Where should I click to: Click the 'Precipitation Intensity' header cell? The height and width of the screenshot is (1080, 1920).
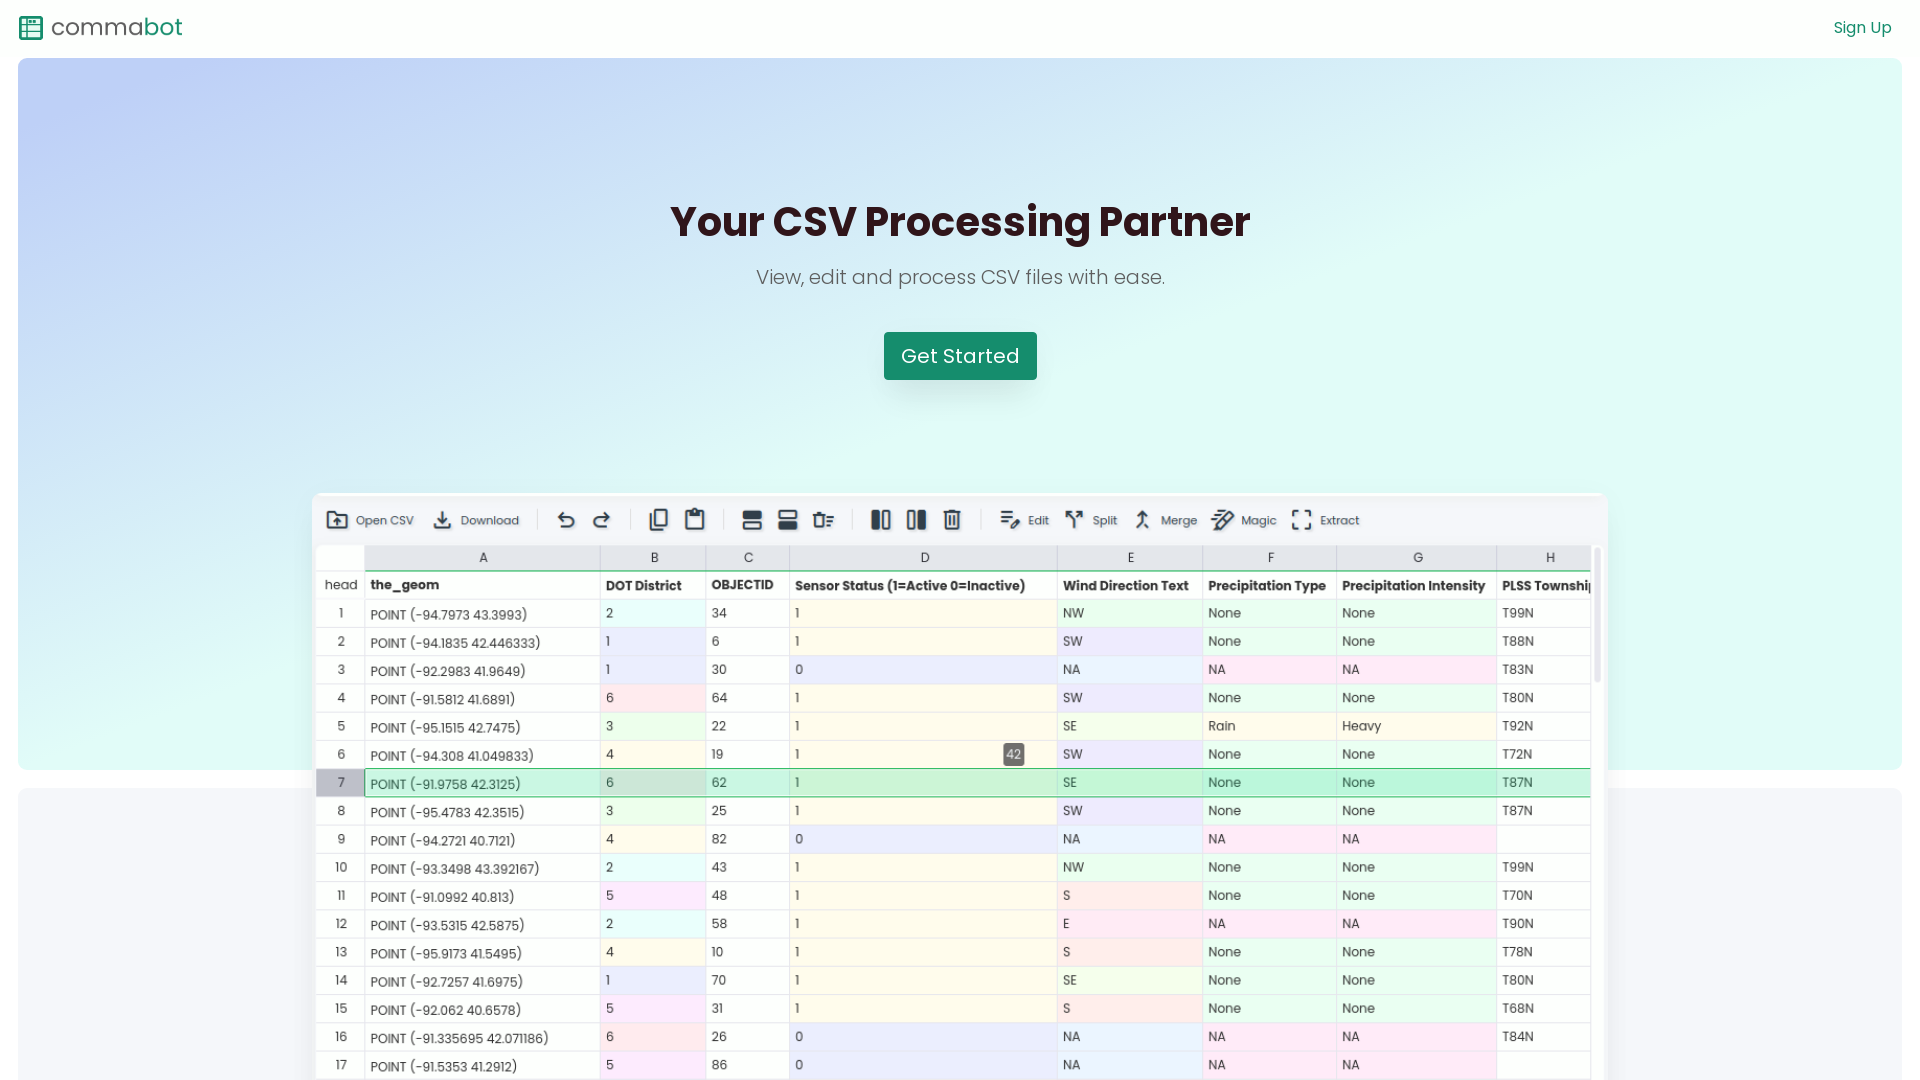coord(1417,585)
